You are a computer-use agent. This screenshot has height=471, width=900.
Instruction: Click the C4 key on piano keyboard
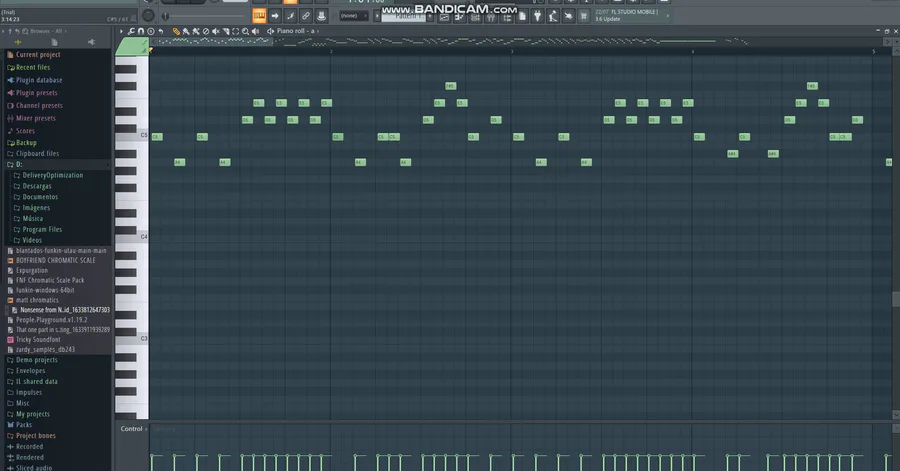click(132, 238)
